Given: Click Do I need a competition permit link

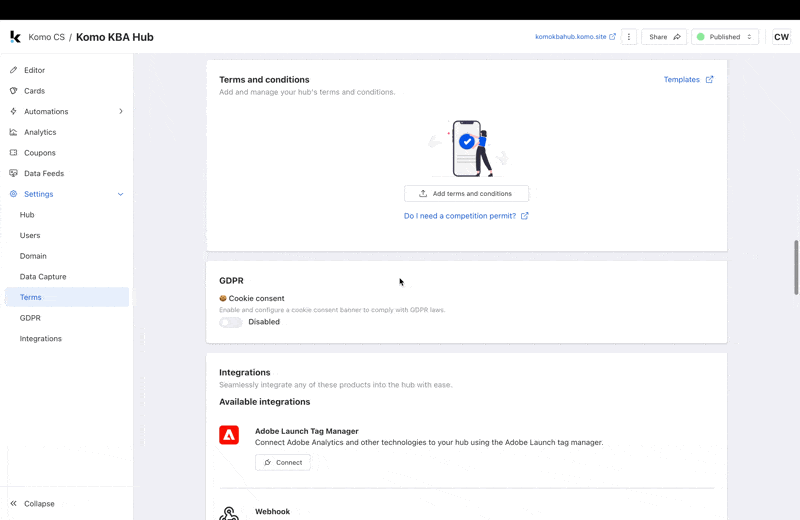Looking at the screenshot, I should (x=466, y=216).
